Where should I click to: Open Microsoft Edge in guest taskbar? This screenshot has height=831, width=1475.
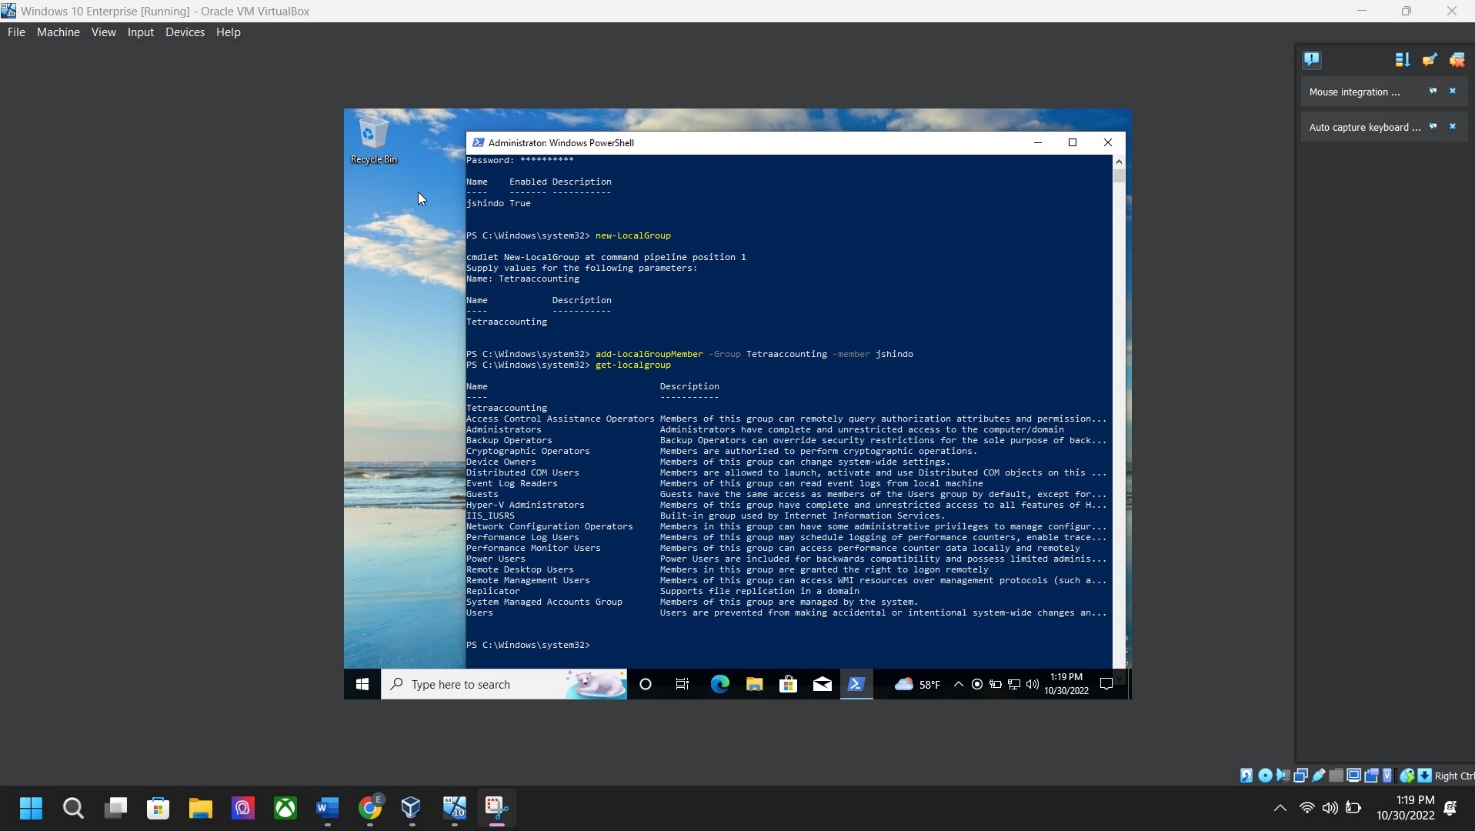click(x=720, y=684)
